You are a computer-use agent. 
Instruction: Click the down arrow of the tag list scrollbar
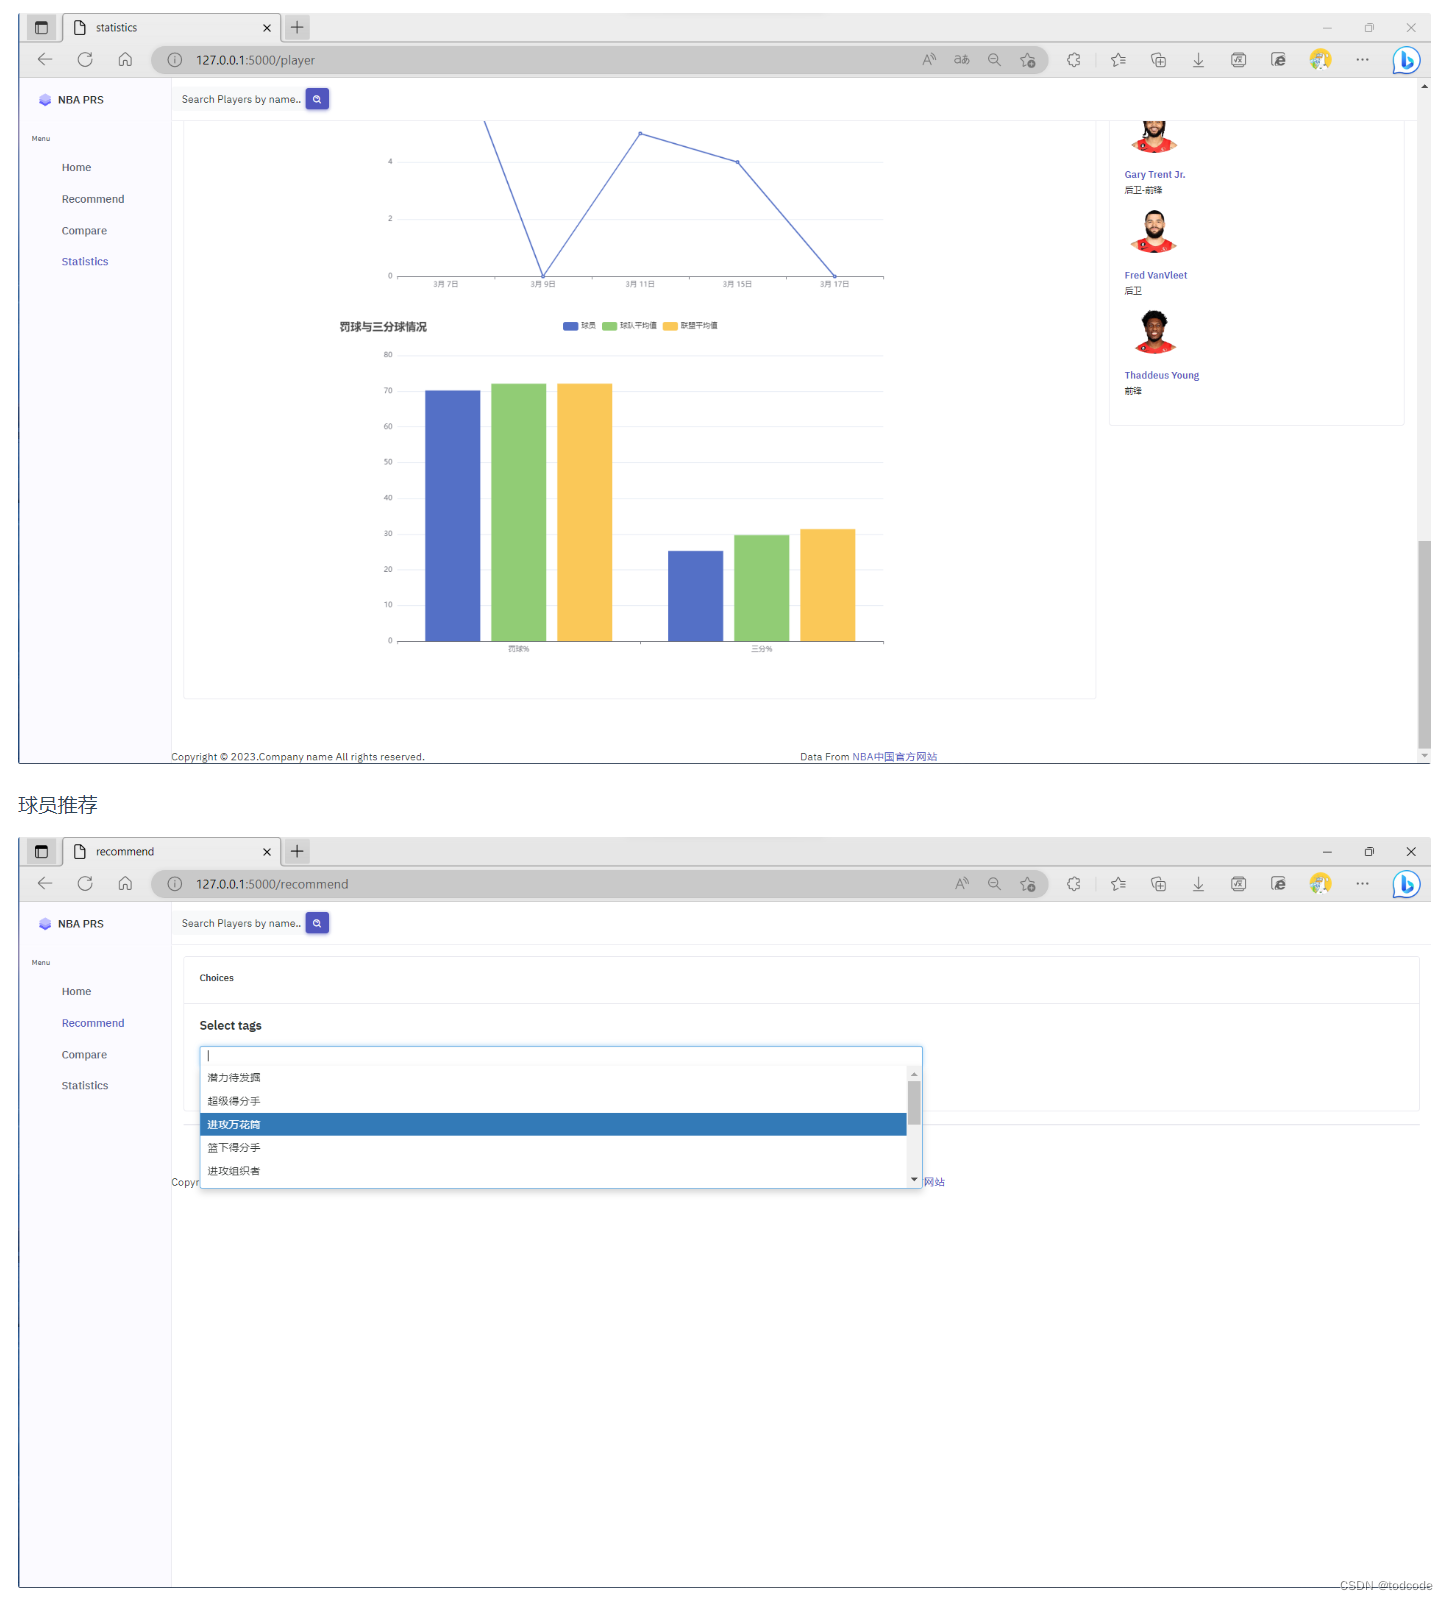coord(914,1180)
